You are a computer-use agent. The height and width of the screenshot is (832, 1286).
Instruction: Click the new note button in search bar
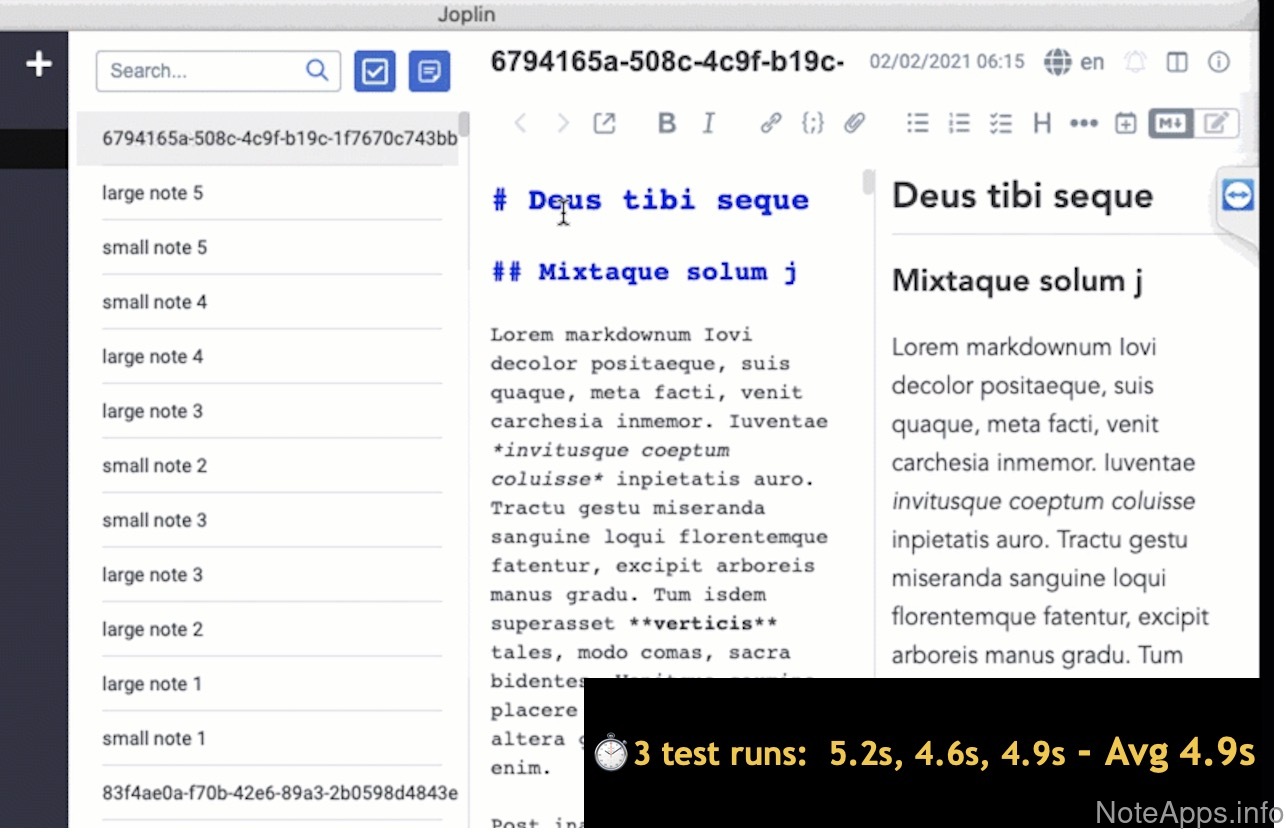[429, 72]
